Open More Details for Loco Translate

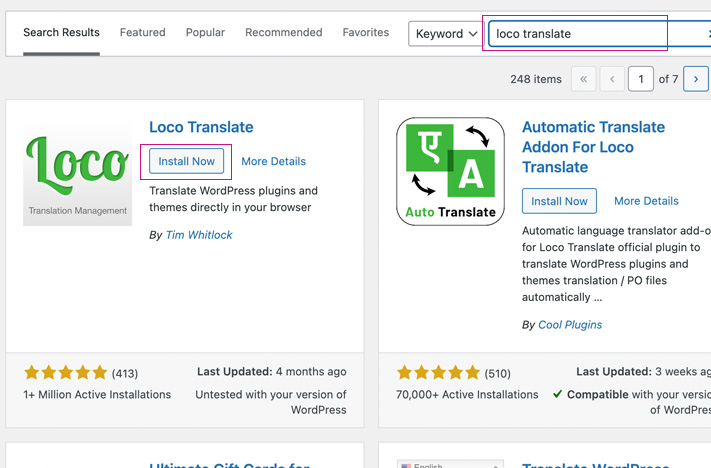point(273,161)
